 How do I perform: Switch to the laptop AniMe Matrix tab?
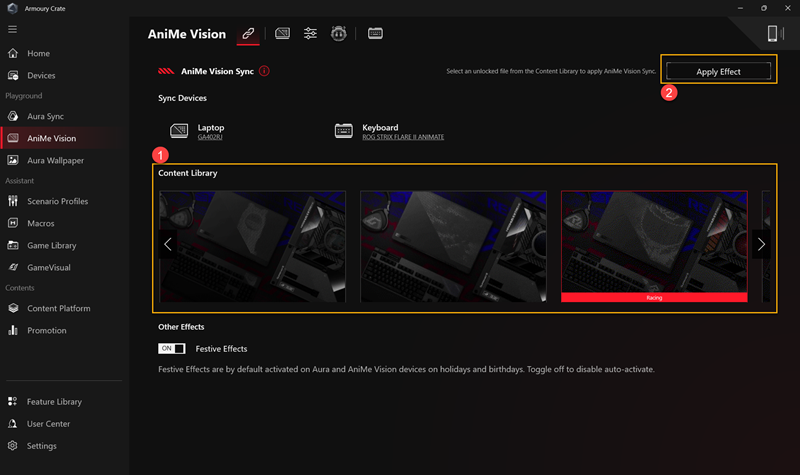pyautogui.click(x=282, y=34)
